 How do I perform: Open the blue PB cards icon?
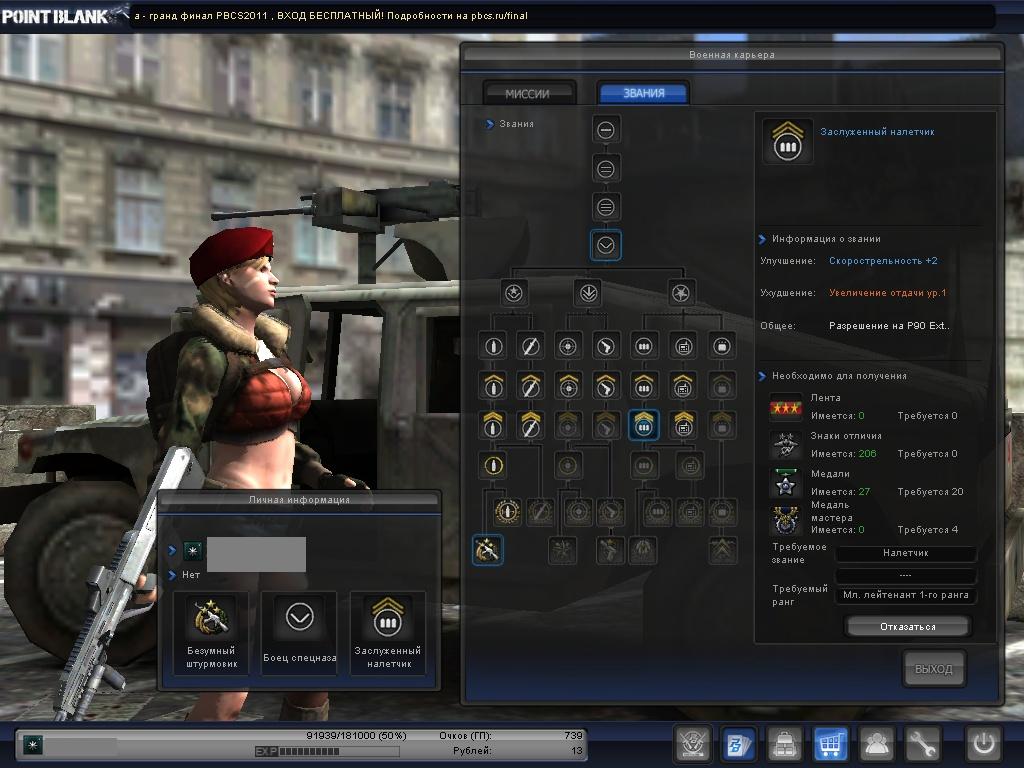click(x=739, y=744)
